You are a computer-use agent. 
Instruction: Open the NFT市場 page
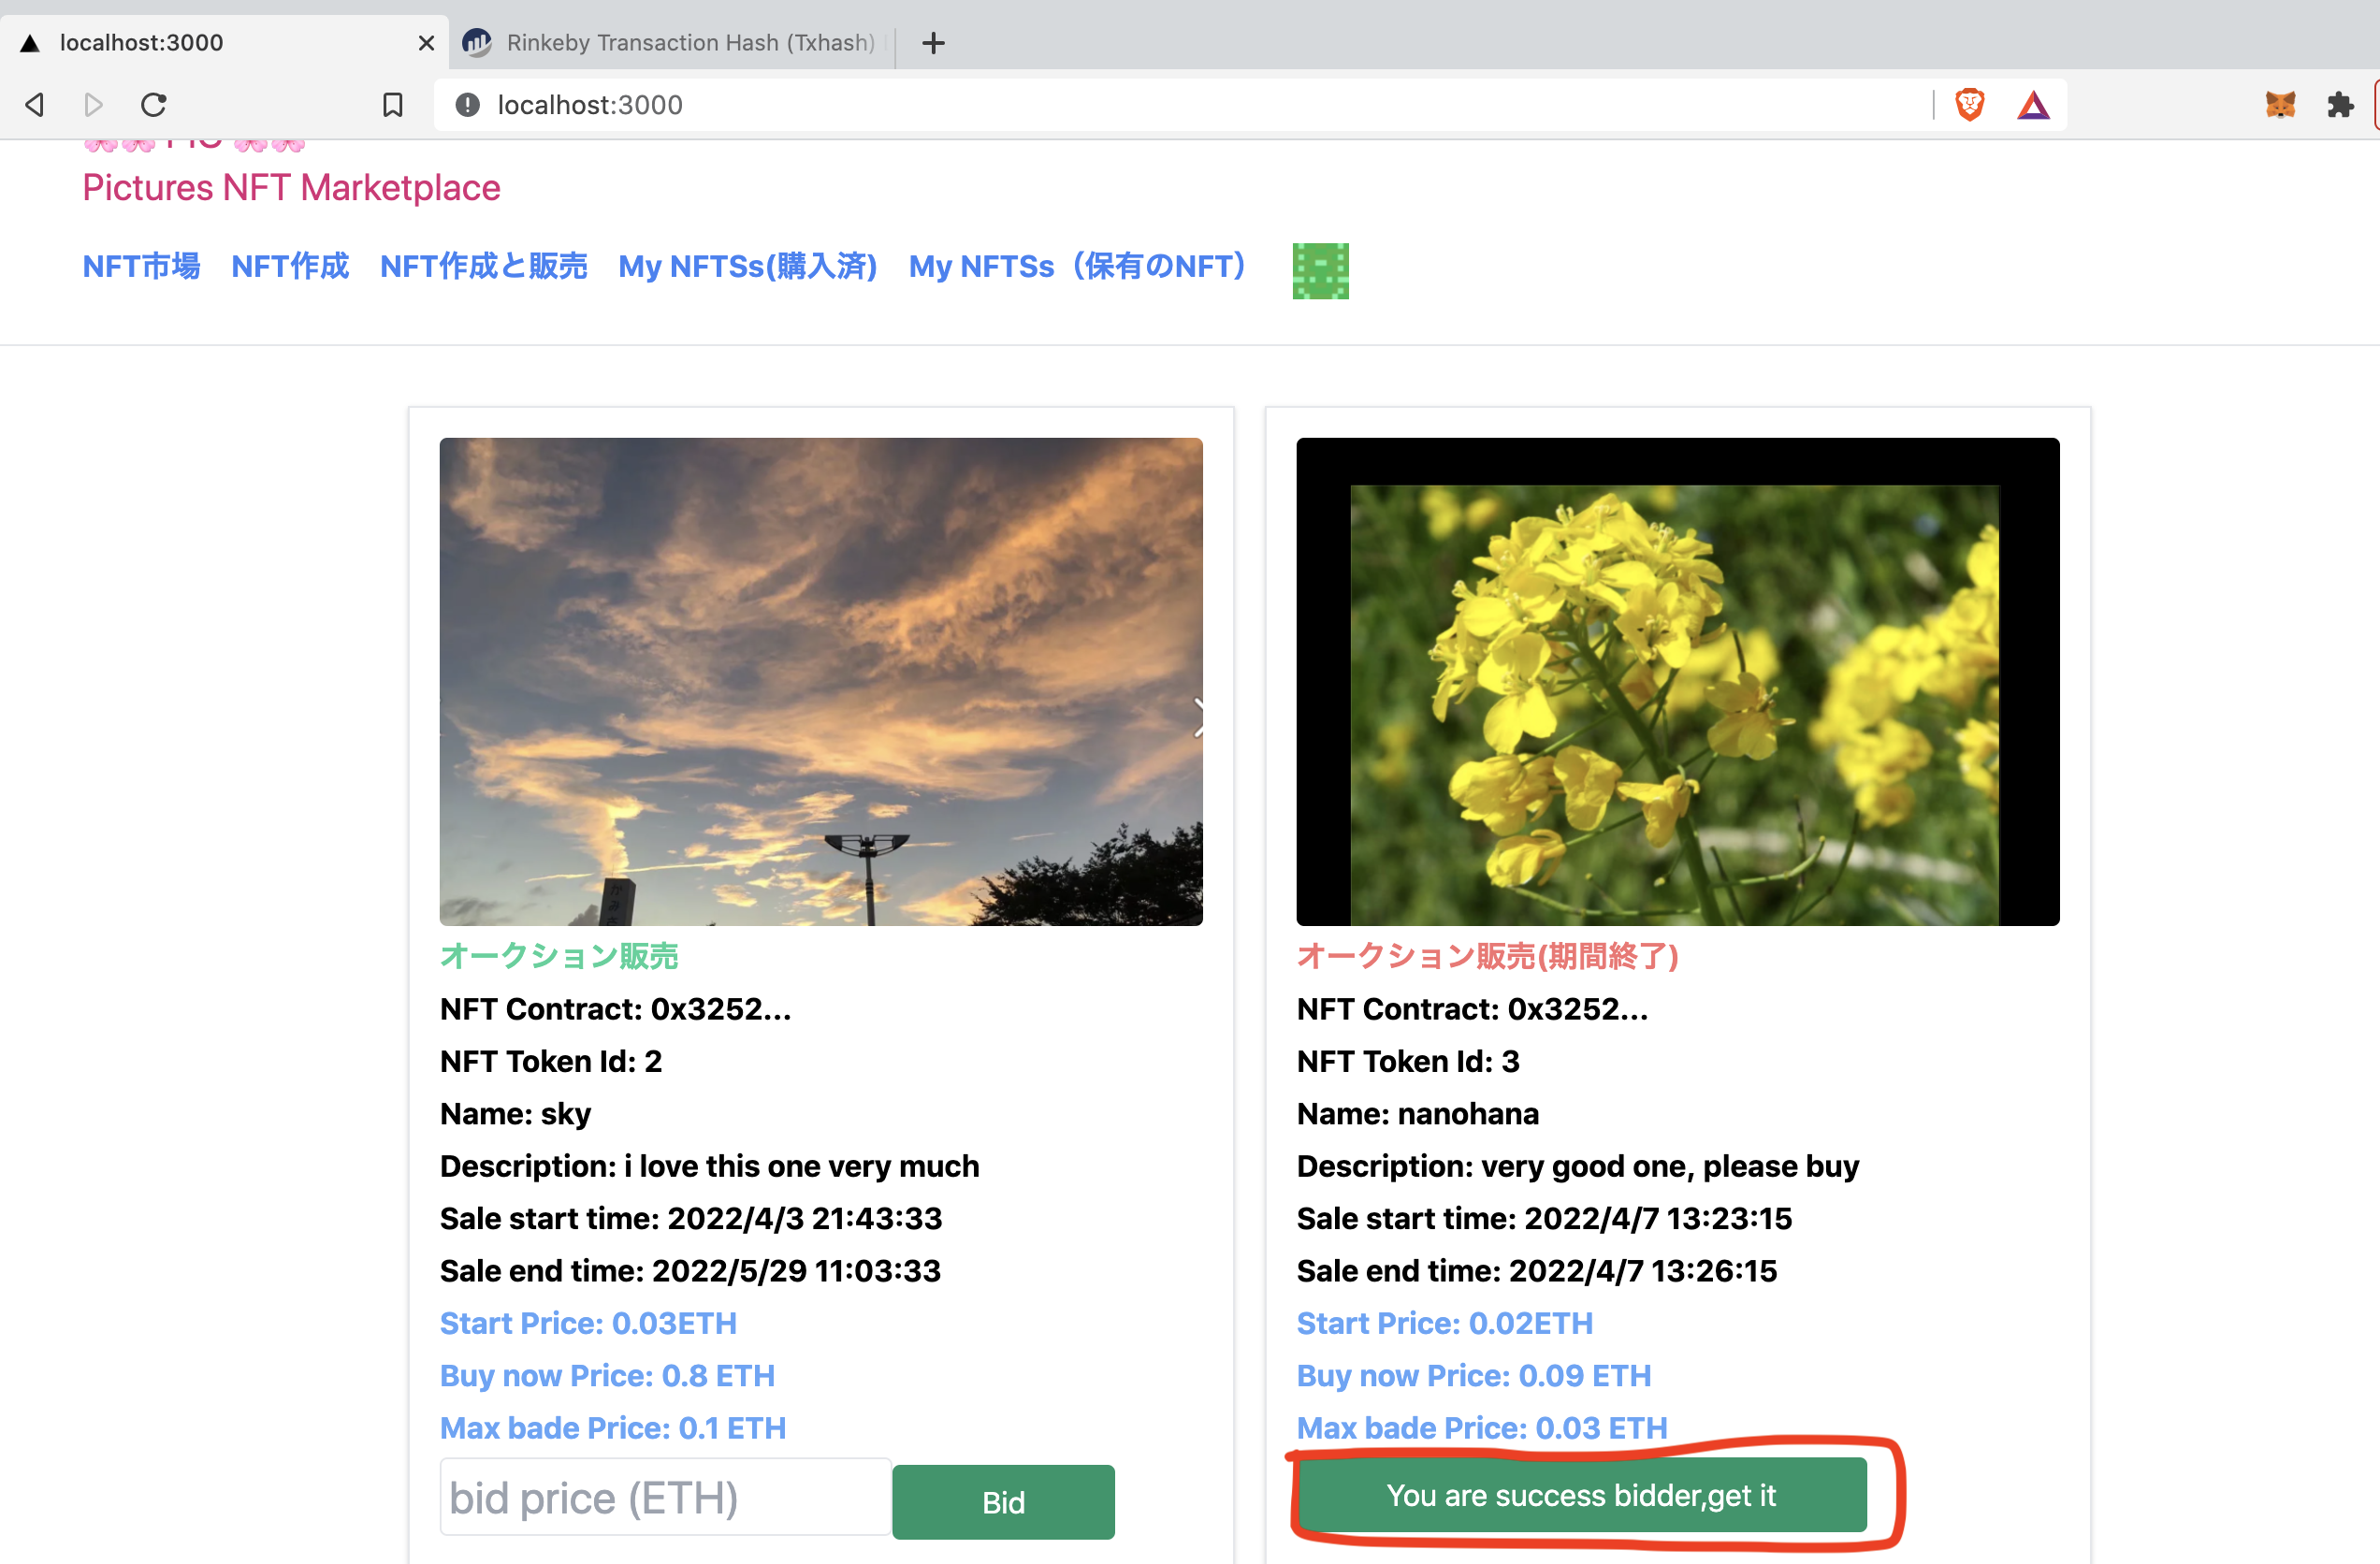(141, 266)
